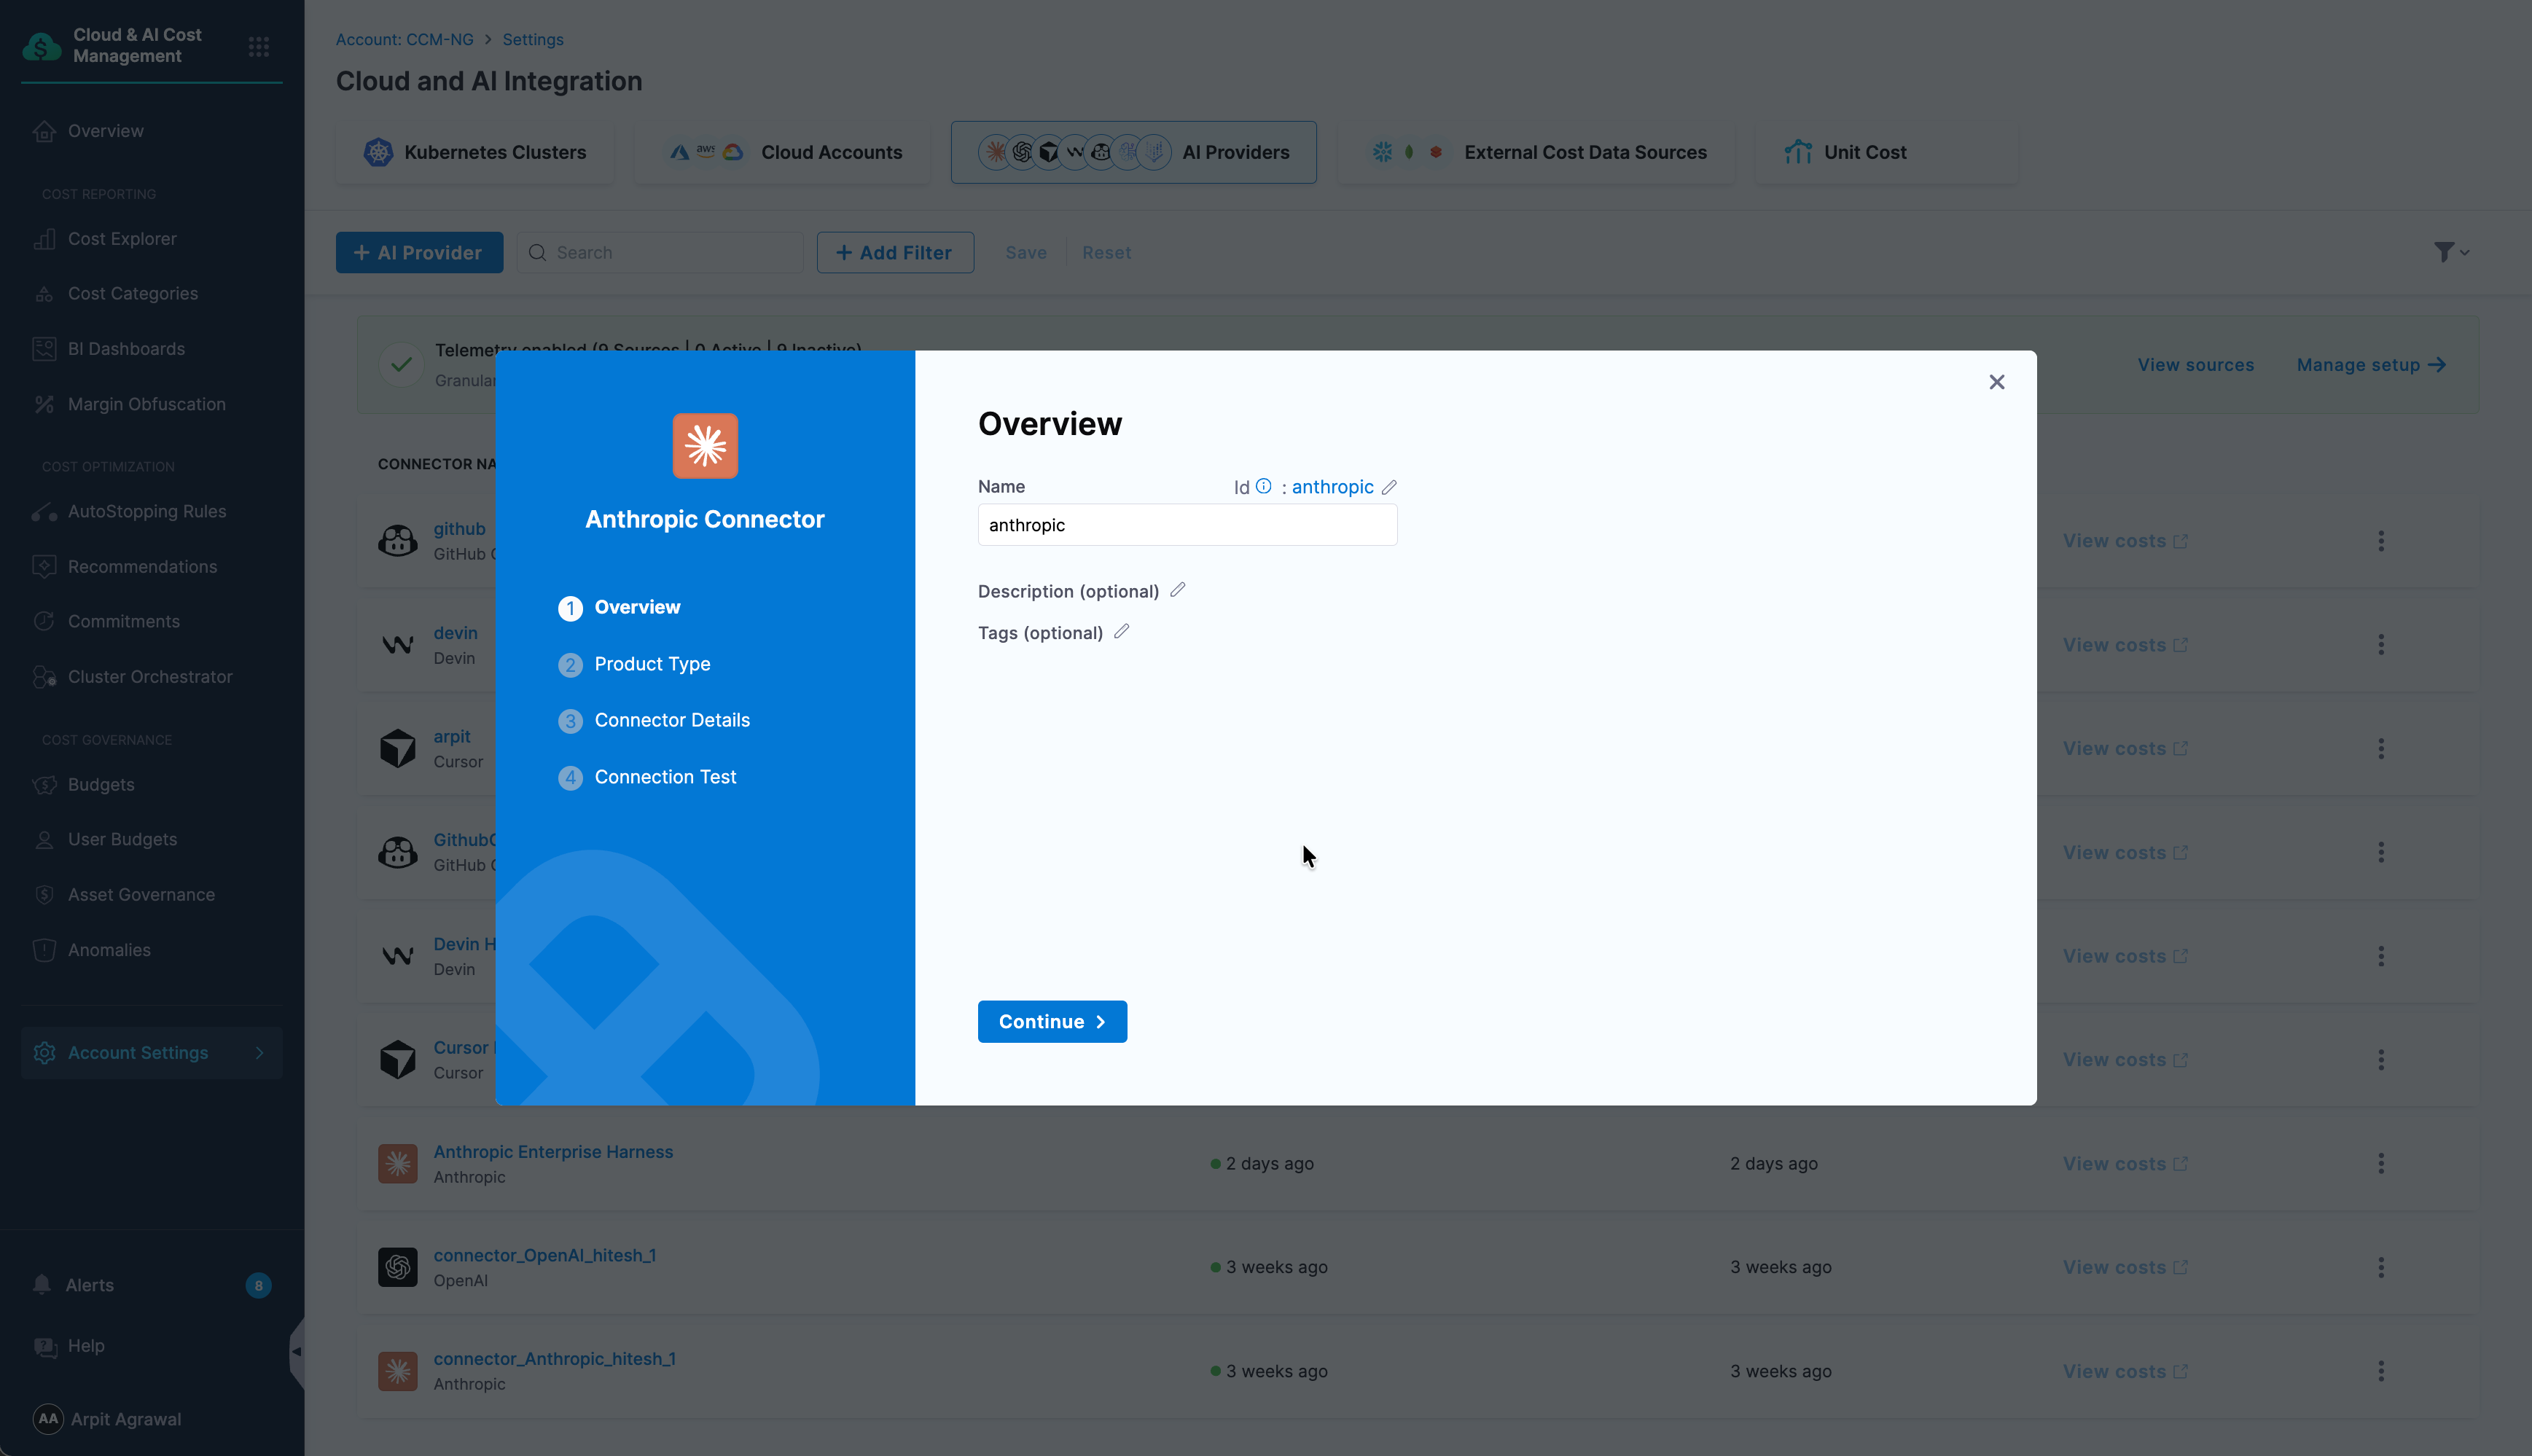Viewport: 2532px width, 1456px height.
Task: Edit Description pencil icon
Action: tap(1178, 590)
